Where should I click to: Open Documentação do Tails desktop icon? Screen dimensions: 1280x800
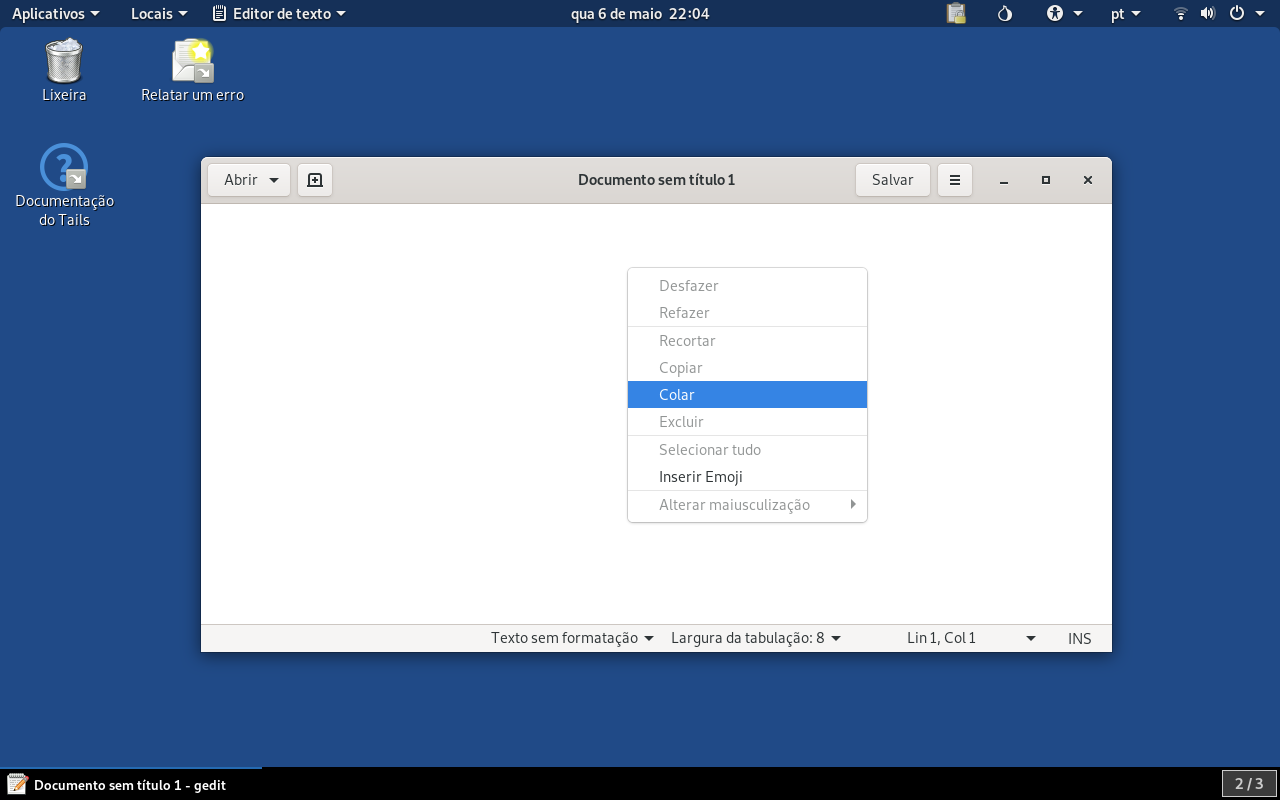[64, 167]
